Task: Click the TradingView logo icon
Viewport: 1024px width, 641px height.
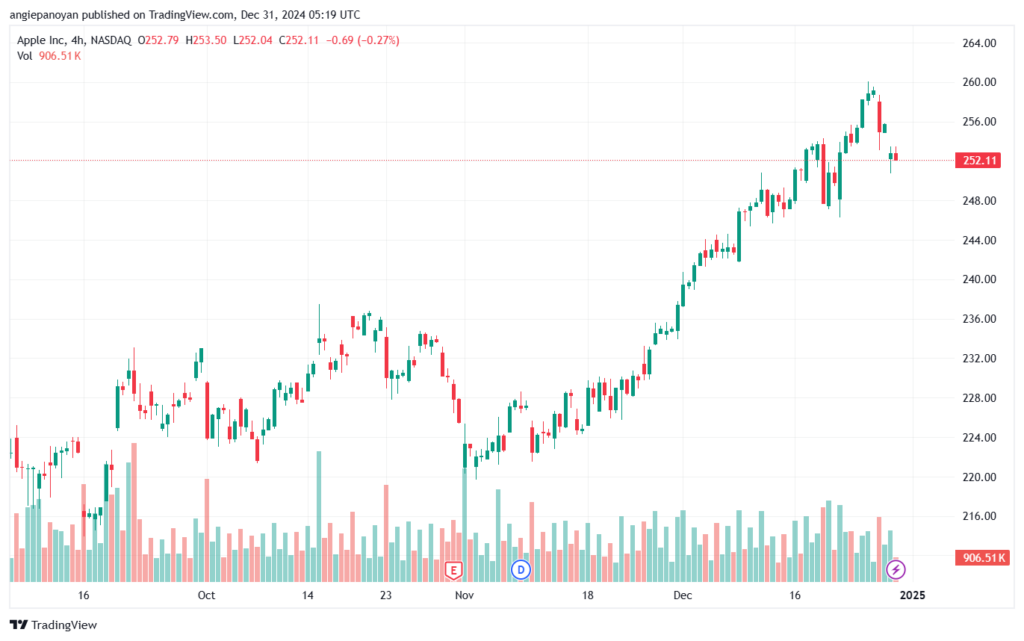Action: [19, 625]
